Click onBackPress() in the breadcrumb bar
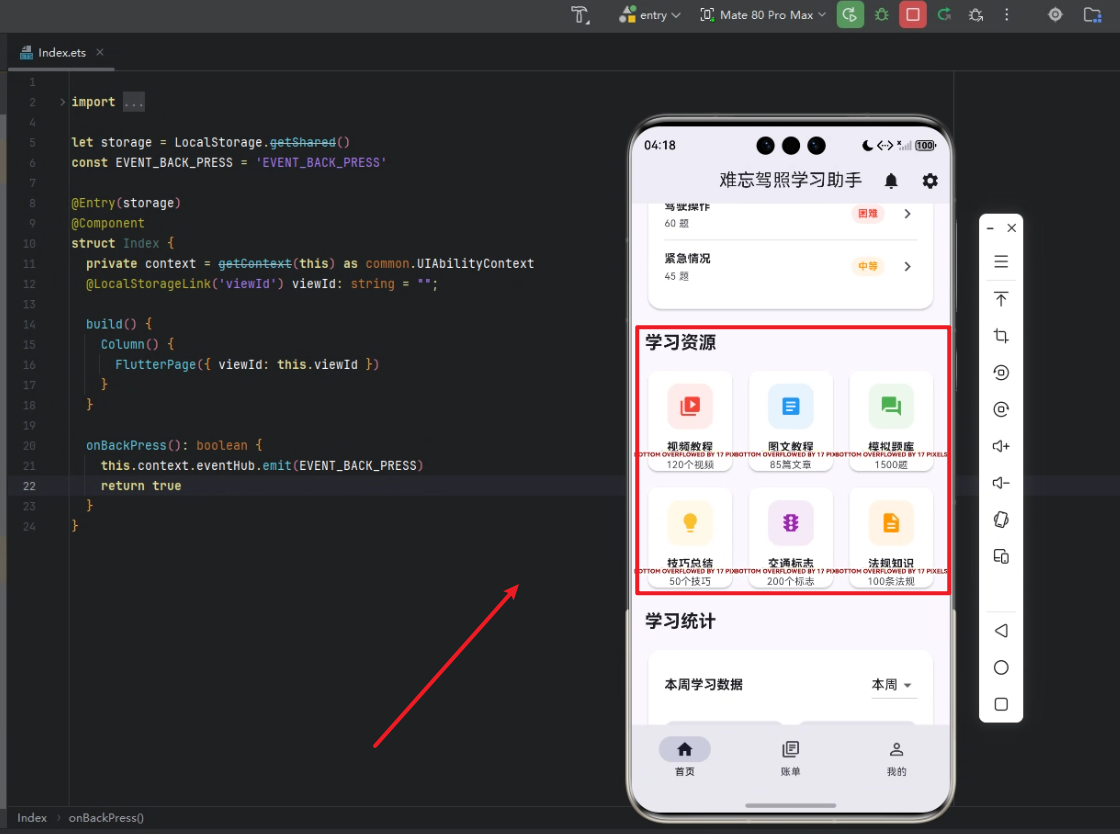 pos(105,817)
